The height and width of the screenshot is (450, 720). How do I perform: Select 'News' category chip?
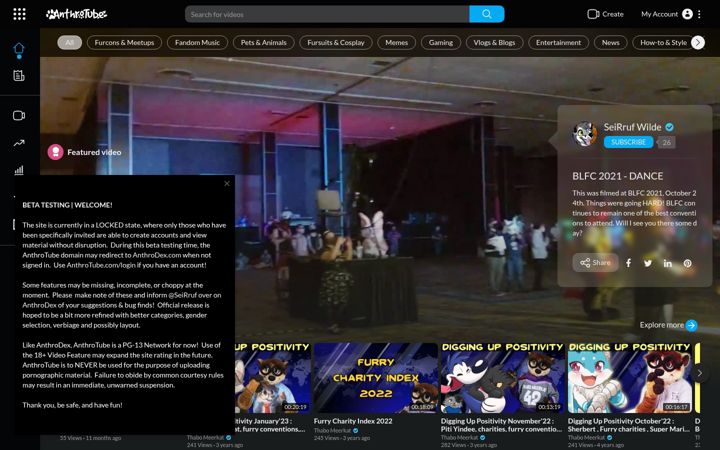click(611, 43)
